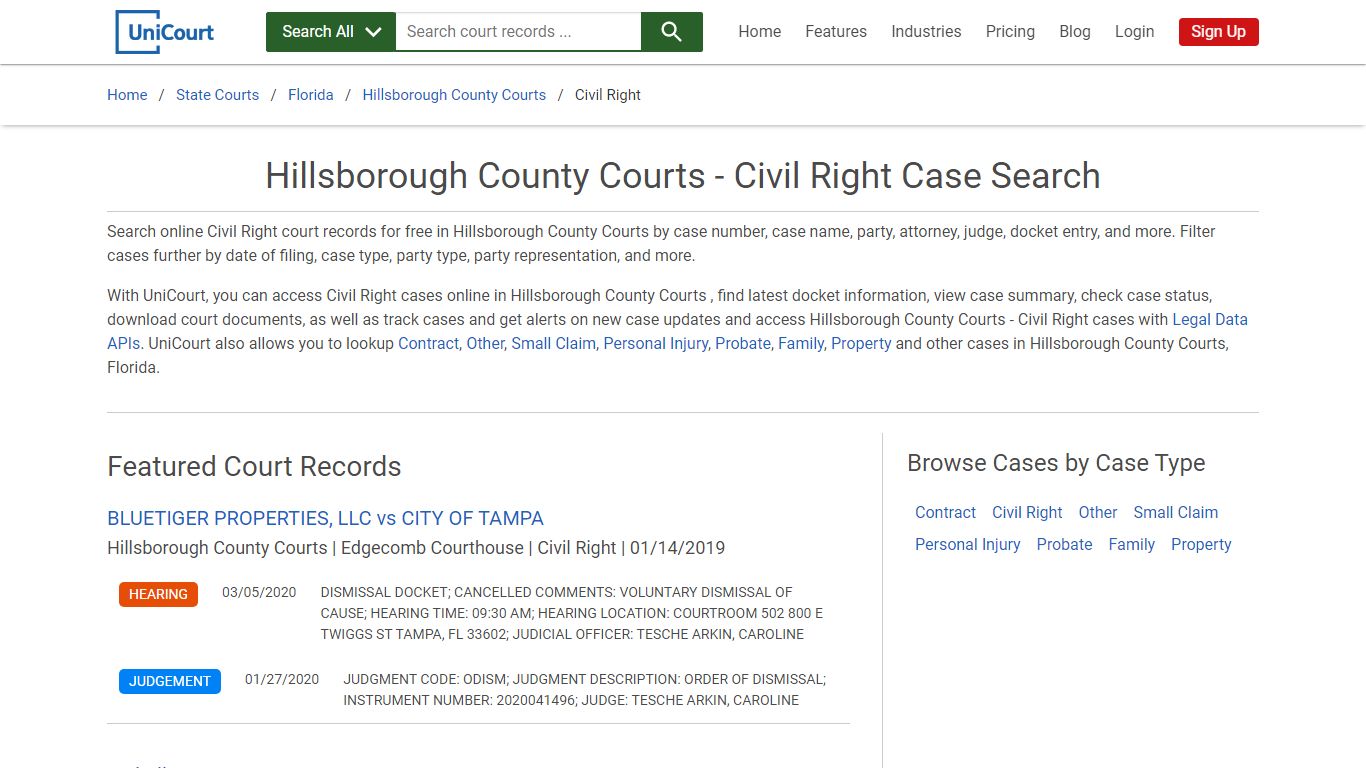Click the blue JUDGEMENT badge
The height and width of the screenshot is (768, 1366).
[170, 681]
